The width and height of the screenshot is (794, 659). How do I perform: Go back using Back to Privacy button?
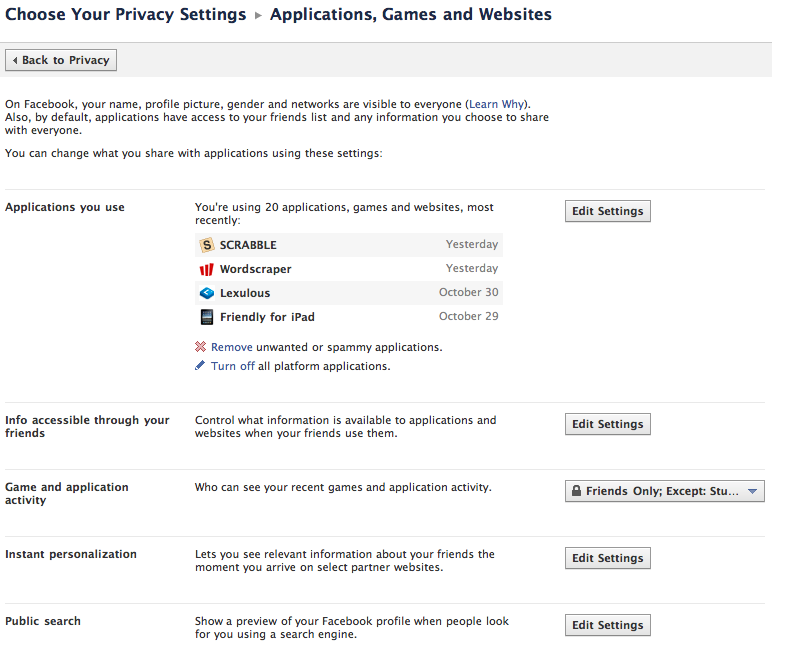click(x=61, y=60)
